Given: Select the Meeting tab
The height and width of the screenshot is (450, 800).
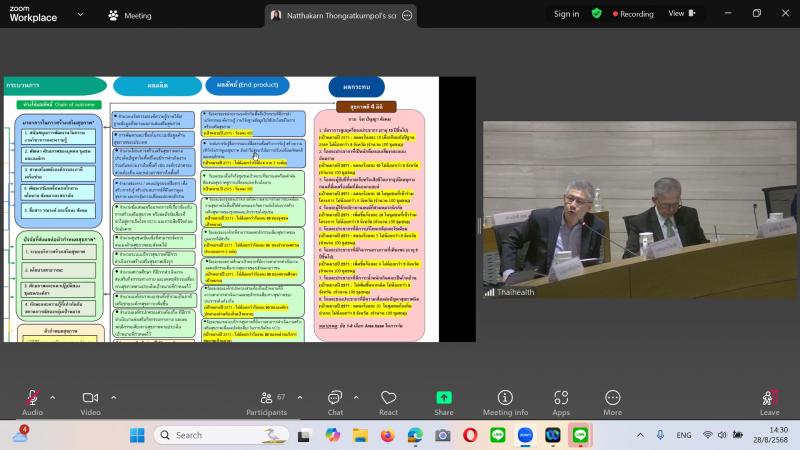Looking at the screenshot, I should [130, 15].
